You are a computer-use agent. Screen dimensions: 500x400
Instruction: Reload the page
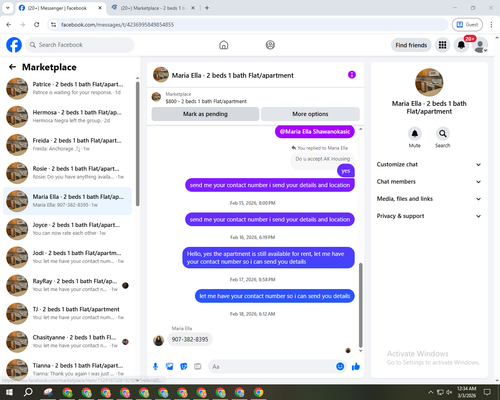tap(37, 24)
